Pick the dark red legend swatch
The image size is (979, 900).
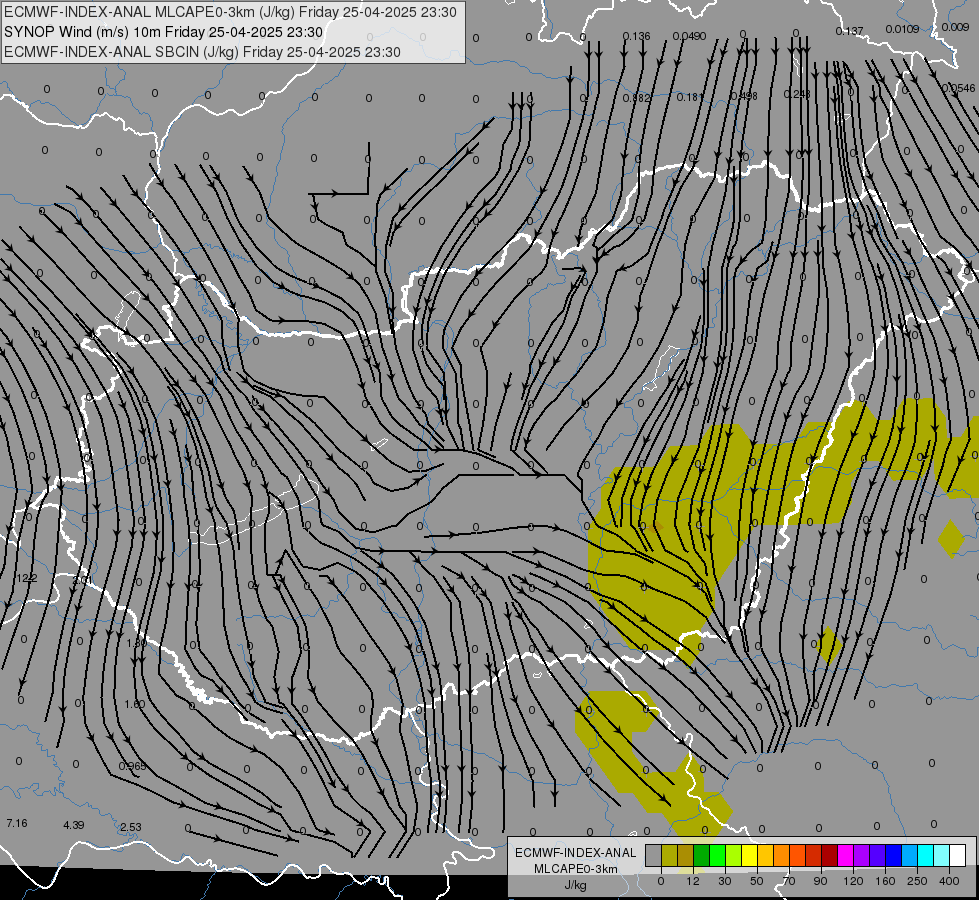coord(830,855)
